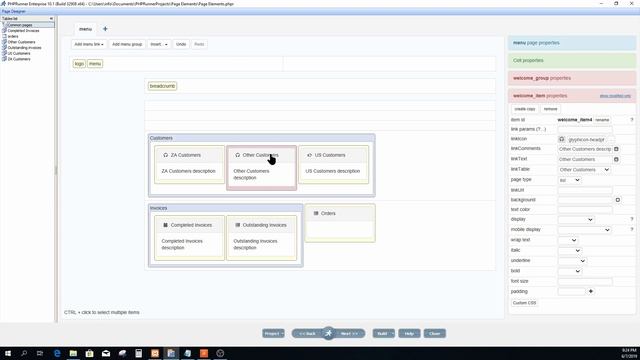Image resolution: width=640 pixels, height=360 pixels.
Task: Click the list icon on the Orders card
Action: pos(316,213)
